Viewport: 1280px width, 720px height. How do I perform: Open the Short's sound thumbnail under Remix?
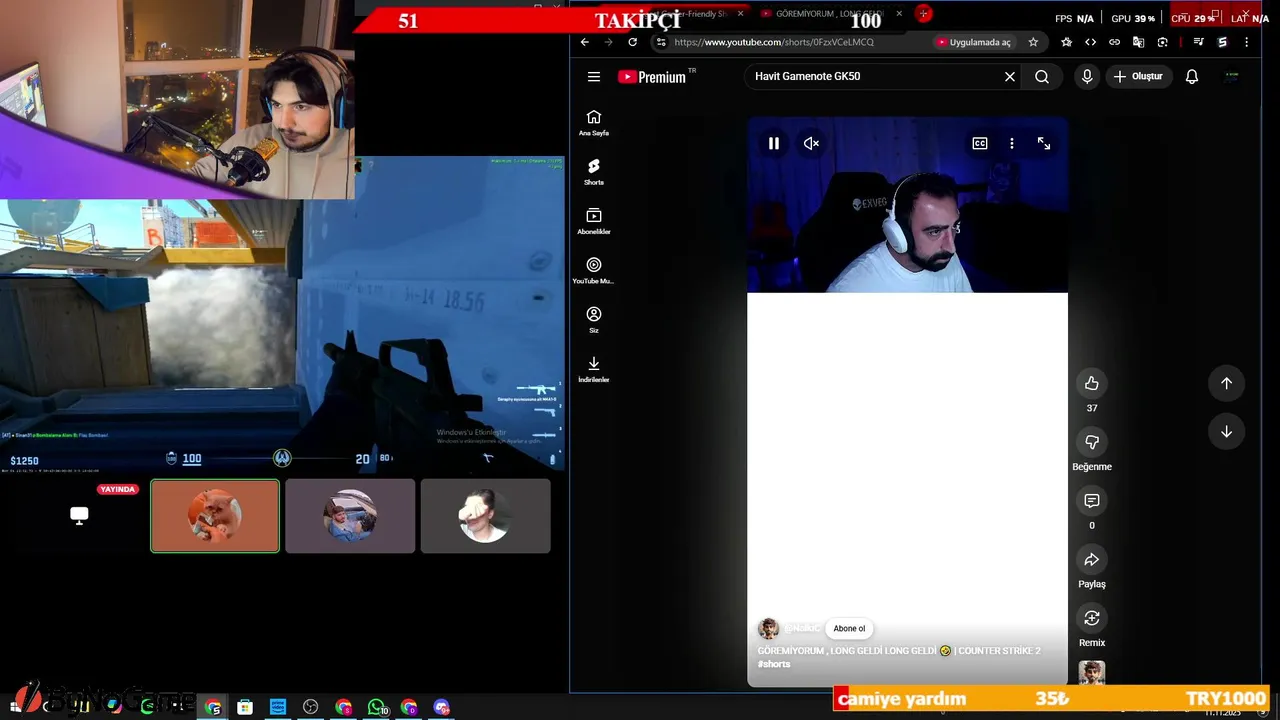point(1092,673)
